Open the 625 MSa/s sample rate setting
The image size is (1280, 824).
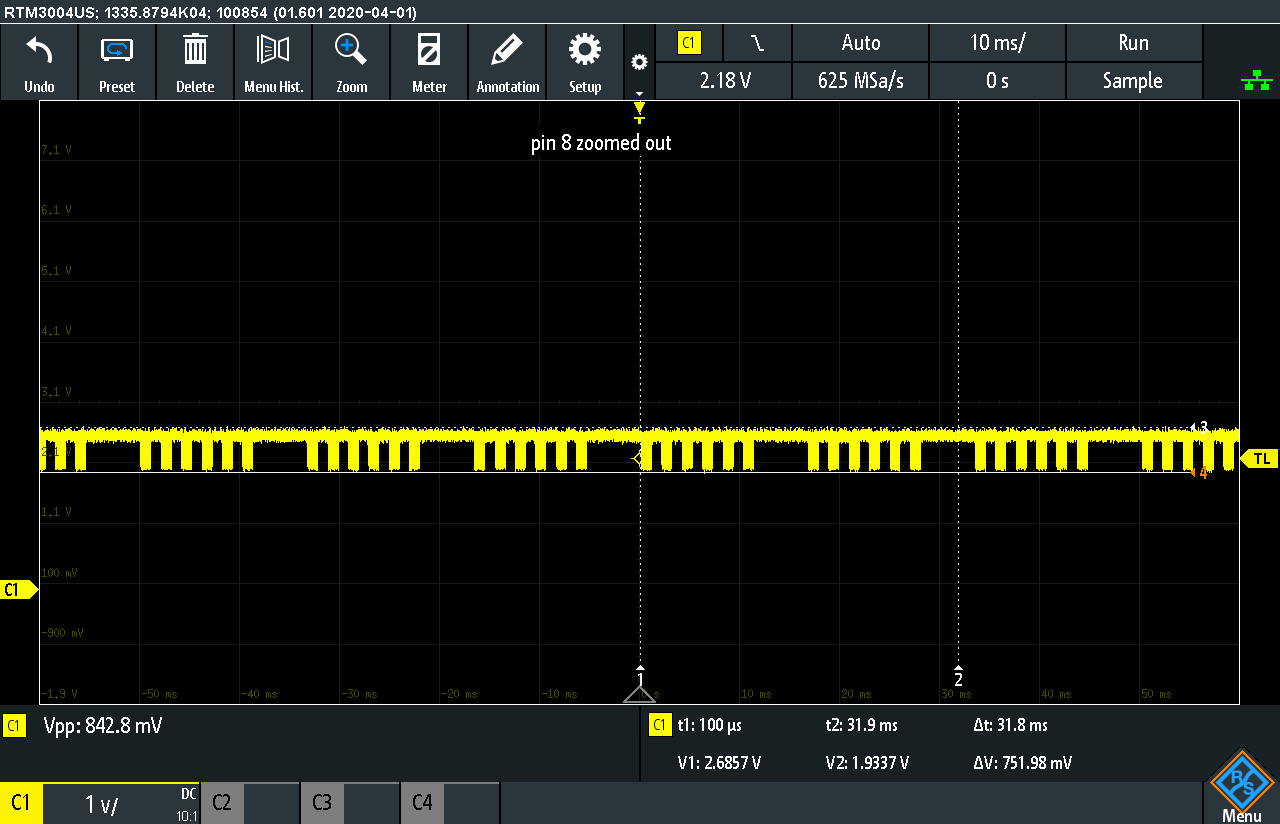click(861, 81)
